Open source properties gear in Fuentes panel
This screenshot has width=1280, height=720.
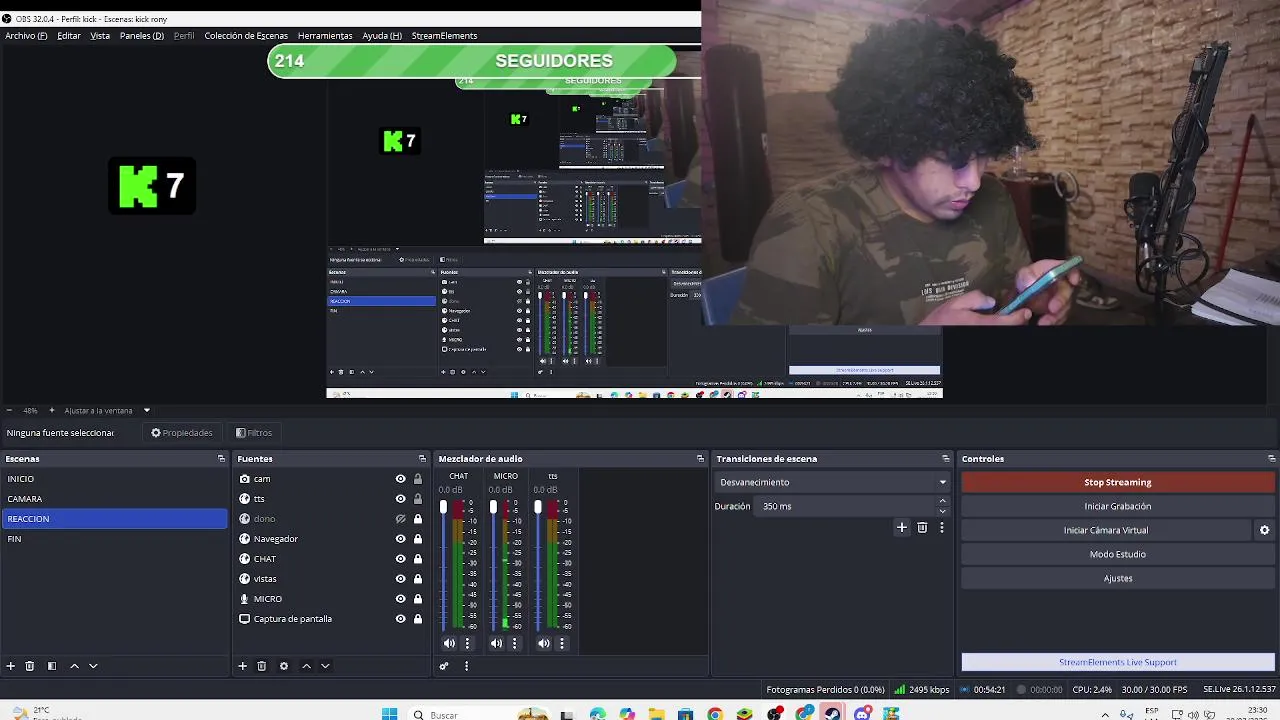click(284, 666)
